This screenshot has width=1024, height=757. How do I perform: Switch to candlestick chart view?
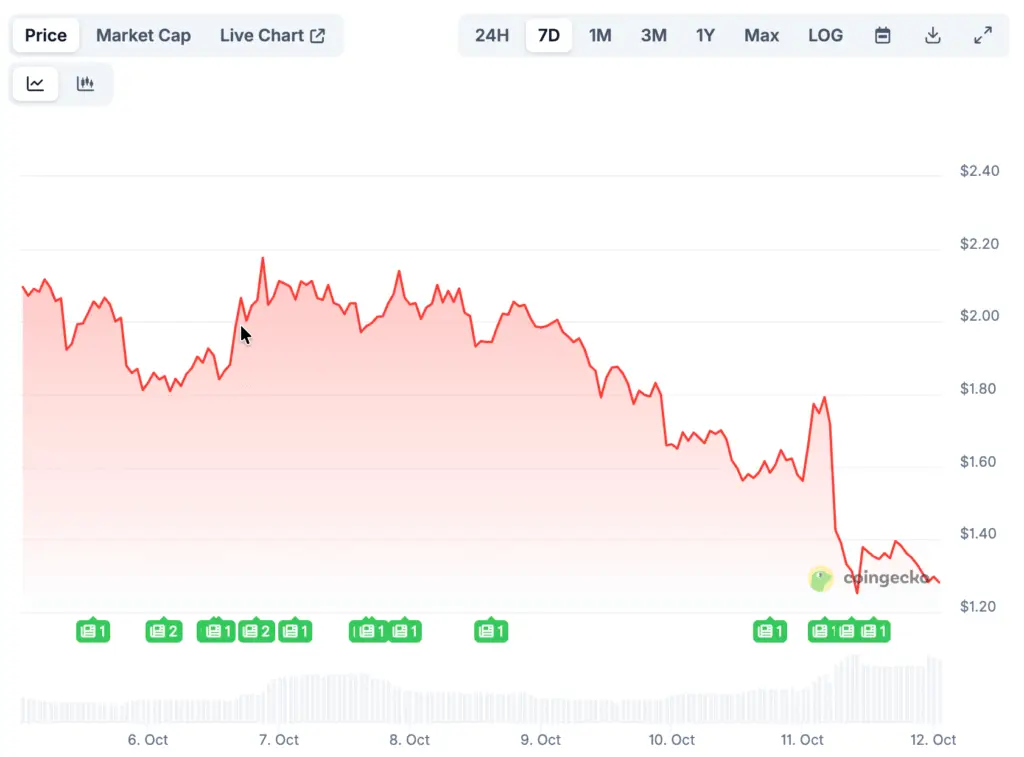(85, 84)
